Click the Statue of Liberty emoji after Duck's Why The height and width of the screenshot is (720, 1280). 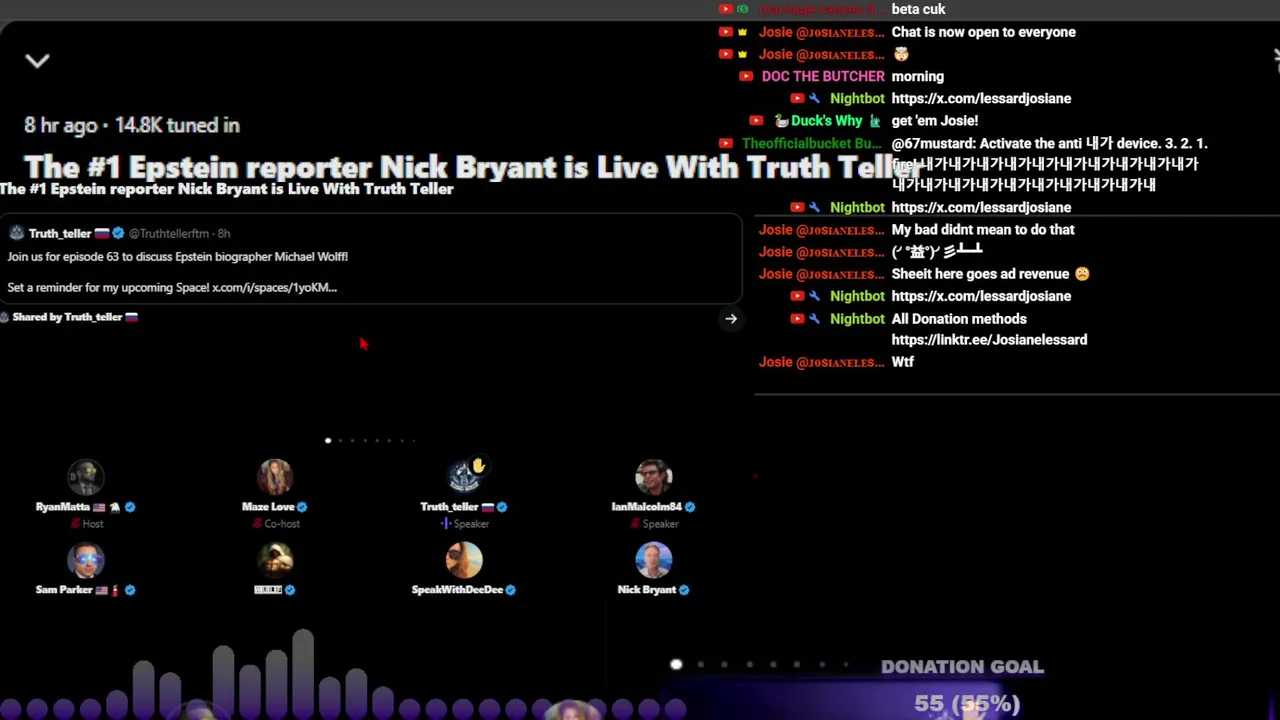click(x=875, y=120)
